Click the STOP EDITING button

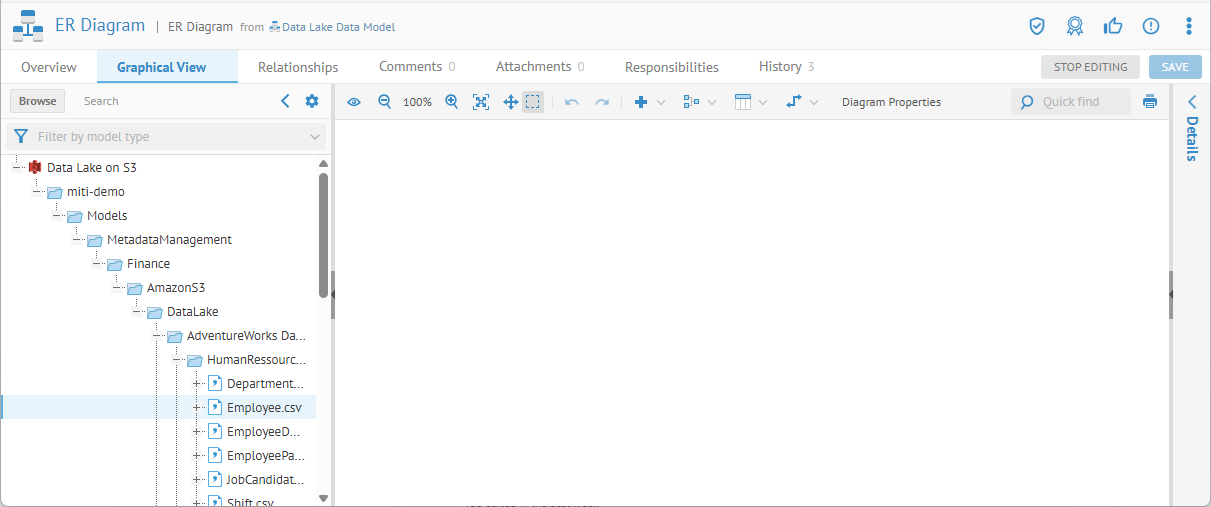tap(1090, 67)
